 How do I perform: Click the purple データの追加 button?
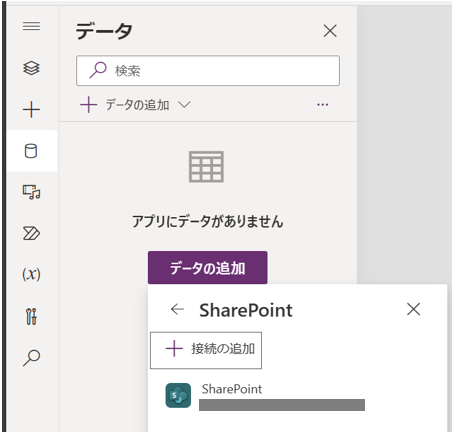[208, 268]
